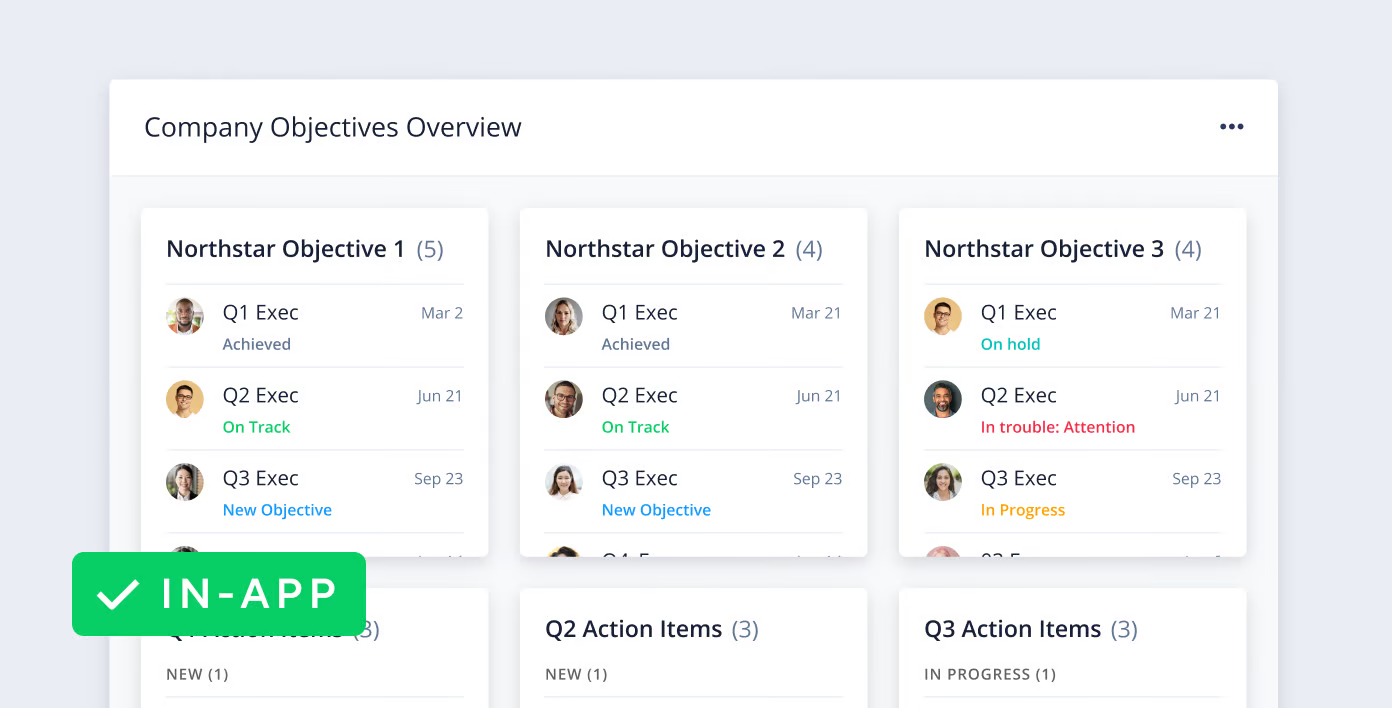Click Q3 Exec avatar in Northstar Objective 1

pyautogui.click(x=185, y=482)
